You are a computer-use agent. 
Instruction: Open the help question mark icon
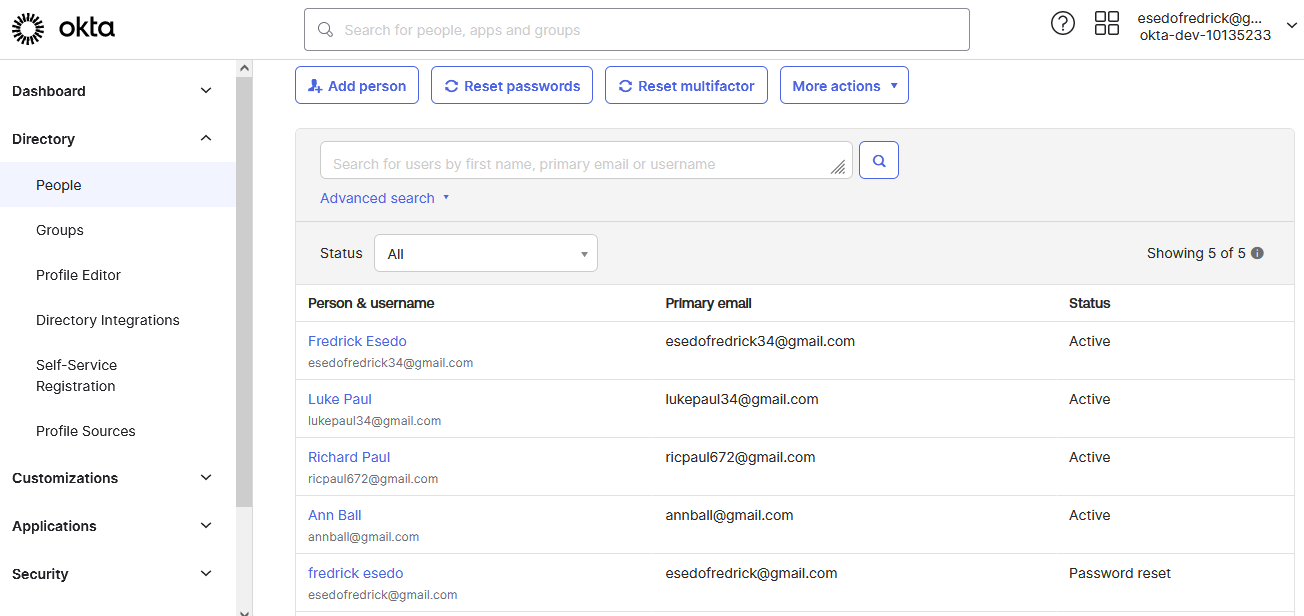tap(1062, 22)
